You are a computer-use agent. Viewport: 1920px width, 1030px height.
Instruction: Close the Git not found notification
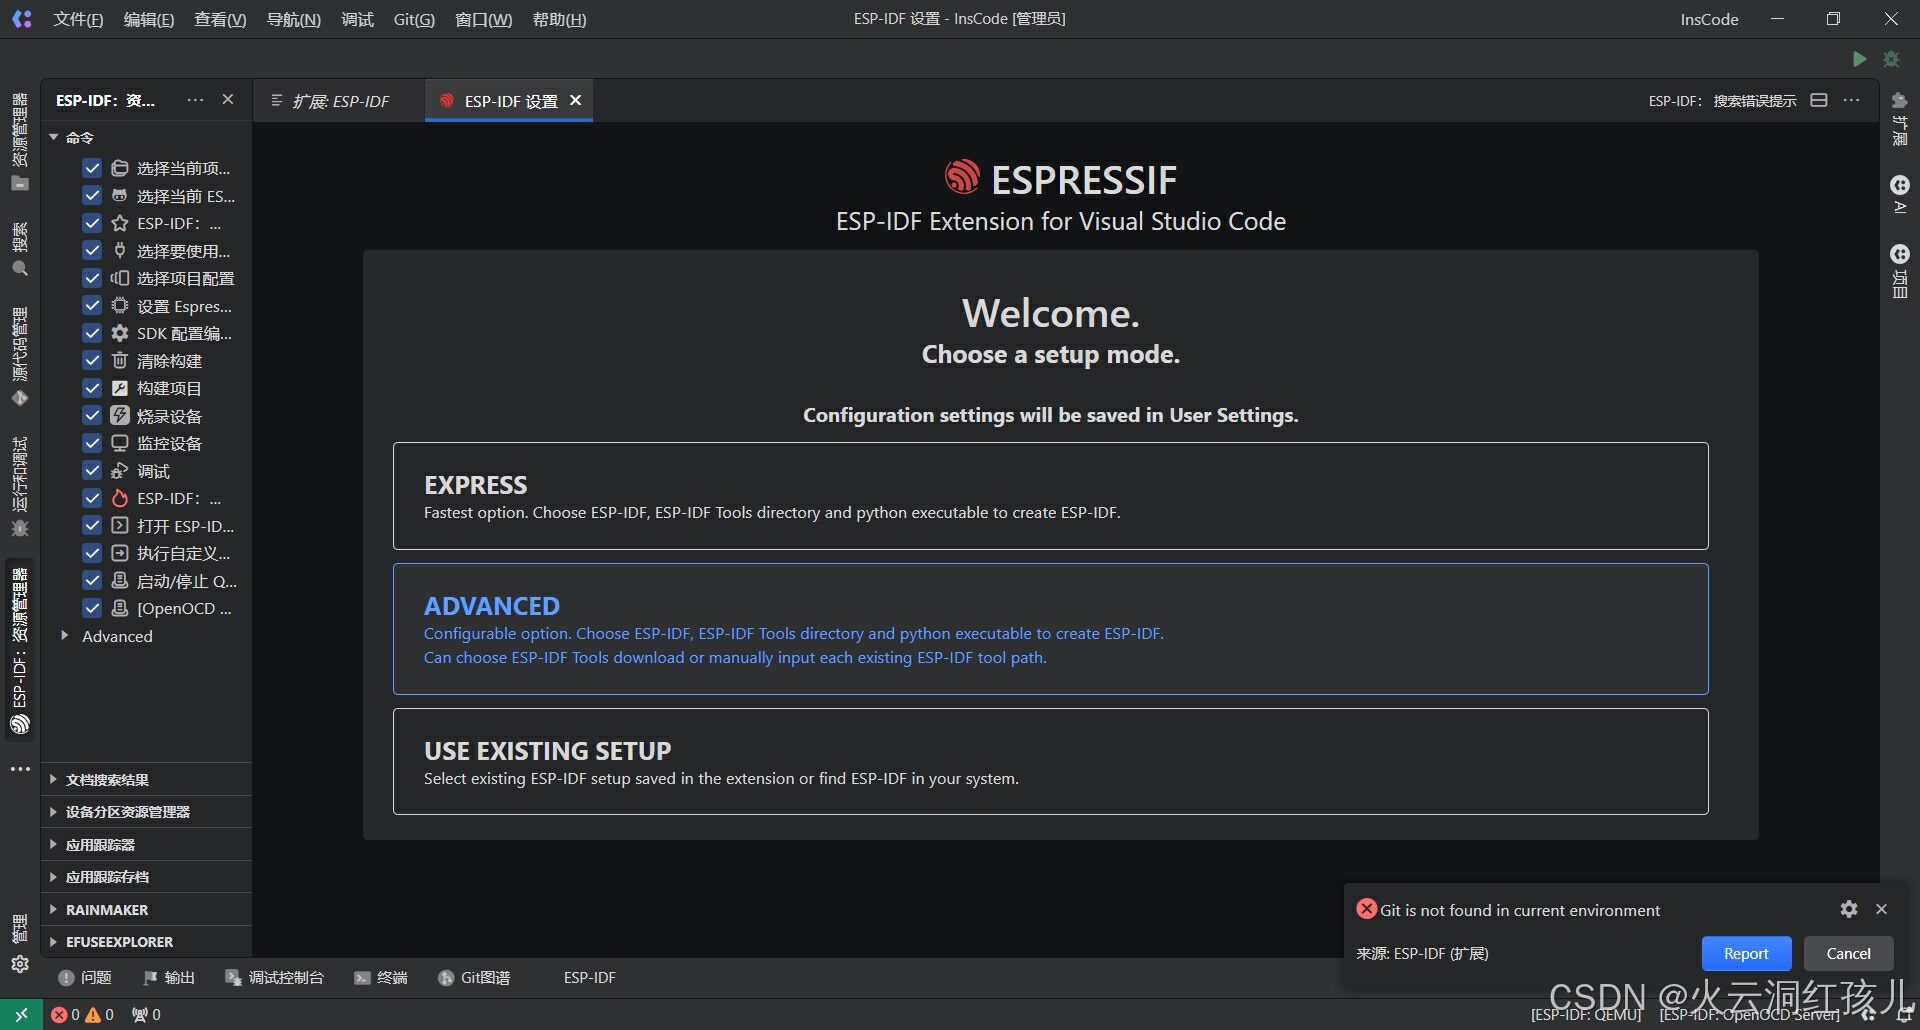tap(1881, 909)
